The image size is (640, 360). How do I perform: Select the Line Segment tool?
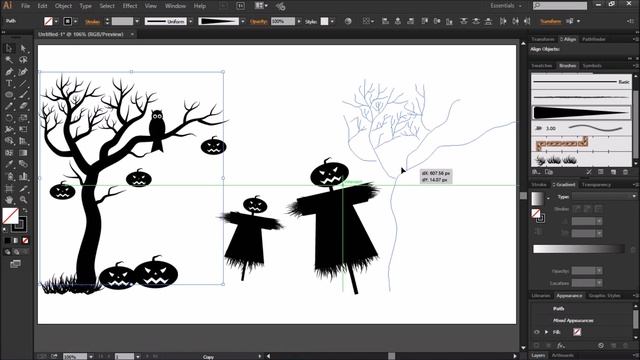click(x=23, y=83)
